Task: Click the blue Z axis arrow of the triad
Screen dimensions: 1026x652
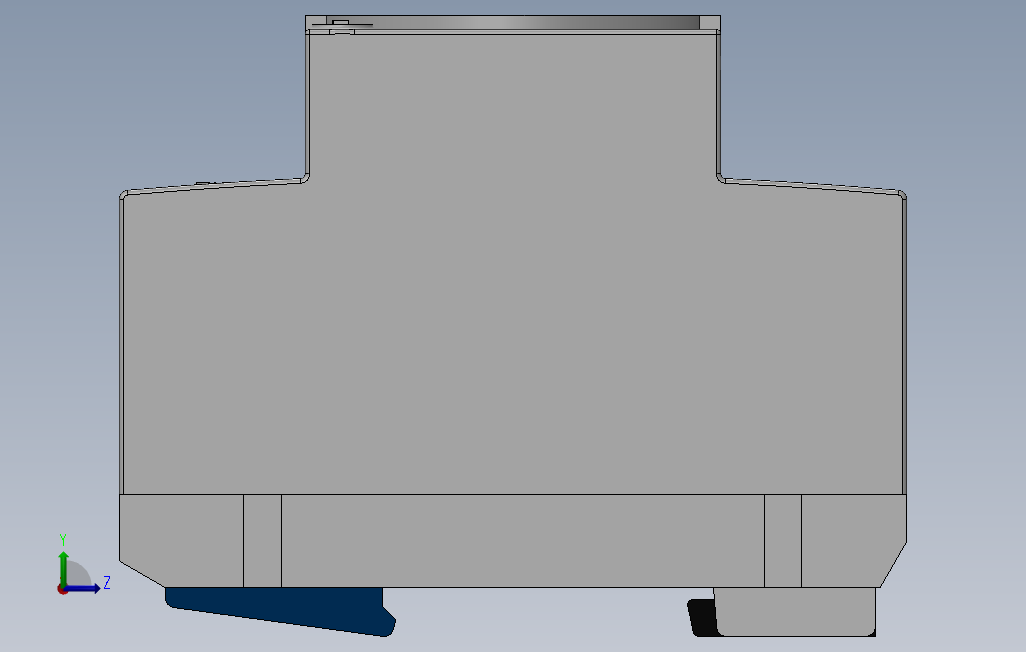Action: click(x=82, y=589)
